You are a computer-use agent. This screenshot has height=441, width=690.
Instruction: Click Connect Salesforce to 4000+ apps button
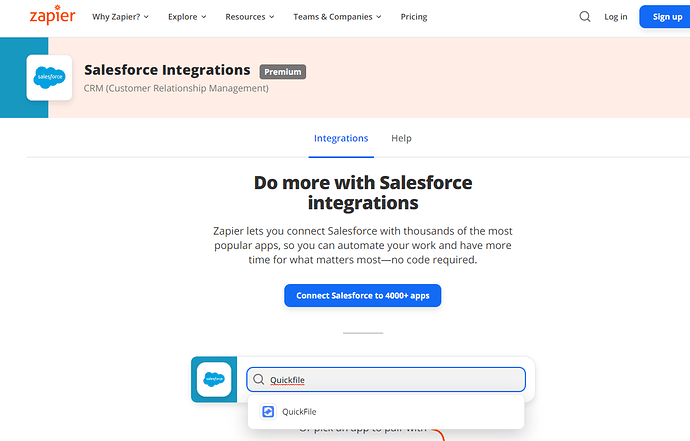[363, 296]
